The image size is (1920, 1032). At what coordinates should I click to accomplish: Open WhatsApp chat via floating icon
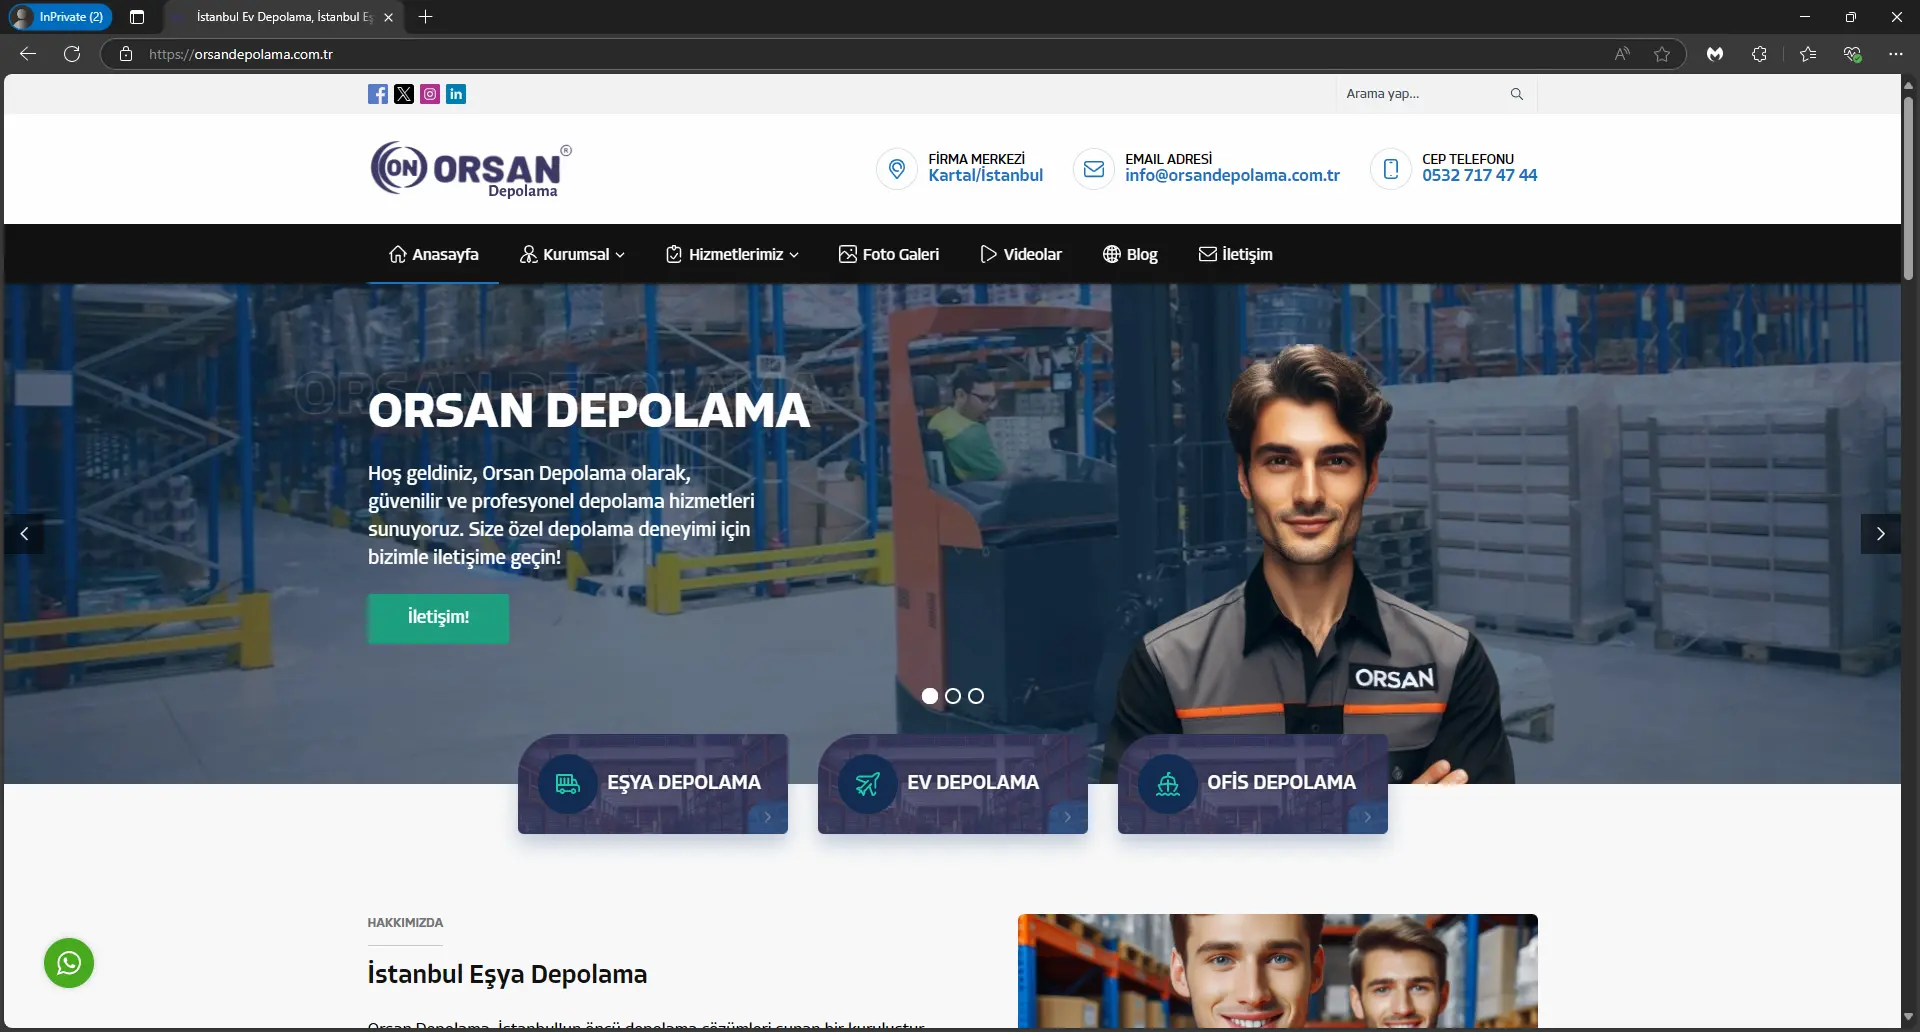click(x=67, y=962)
